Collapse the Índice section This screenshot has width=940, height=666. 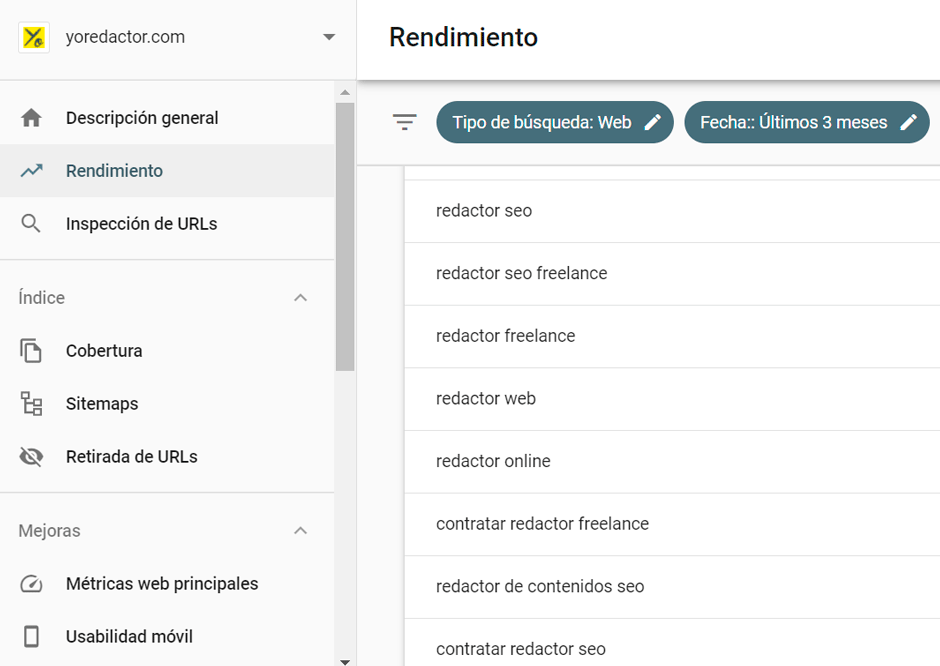coord(300,297)
